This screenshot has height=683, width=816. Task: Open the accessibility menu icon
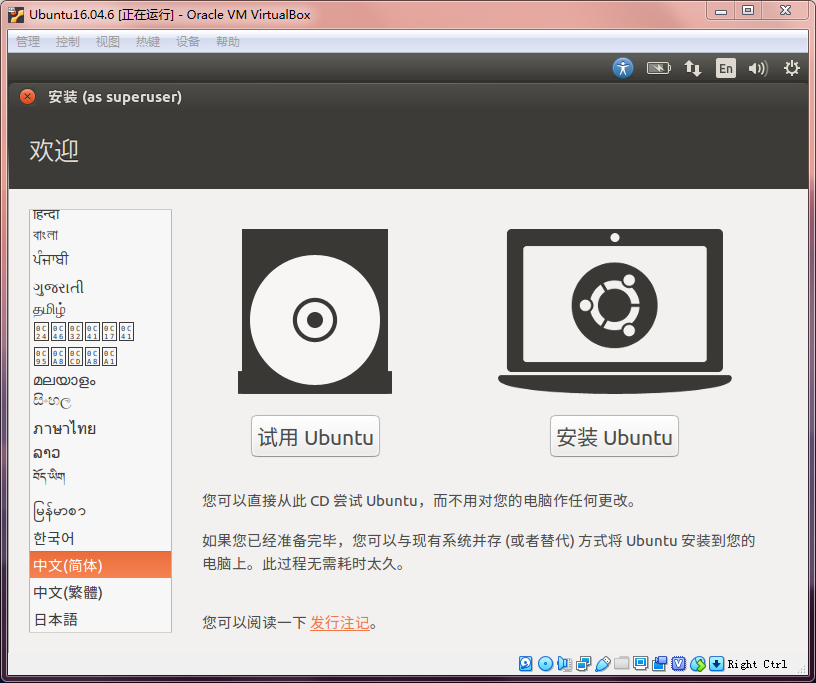623,68
